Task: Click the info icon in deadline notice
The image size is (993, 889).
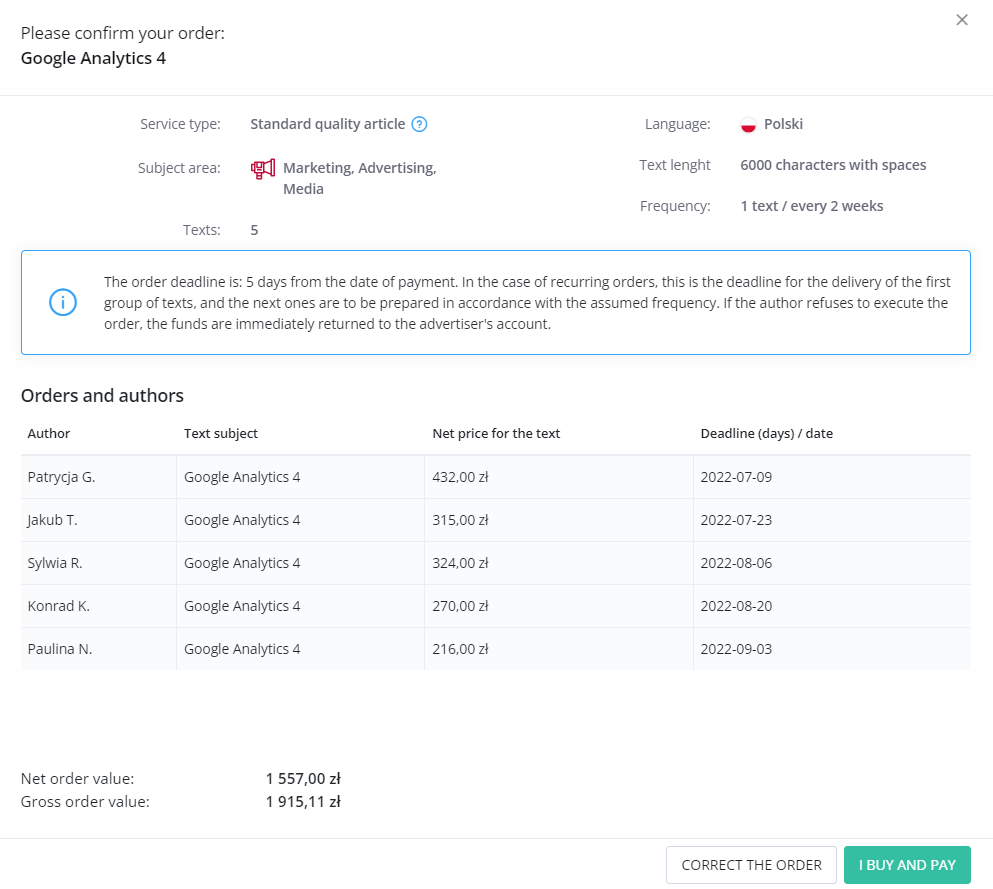Action: (63, 302)
